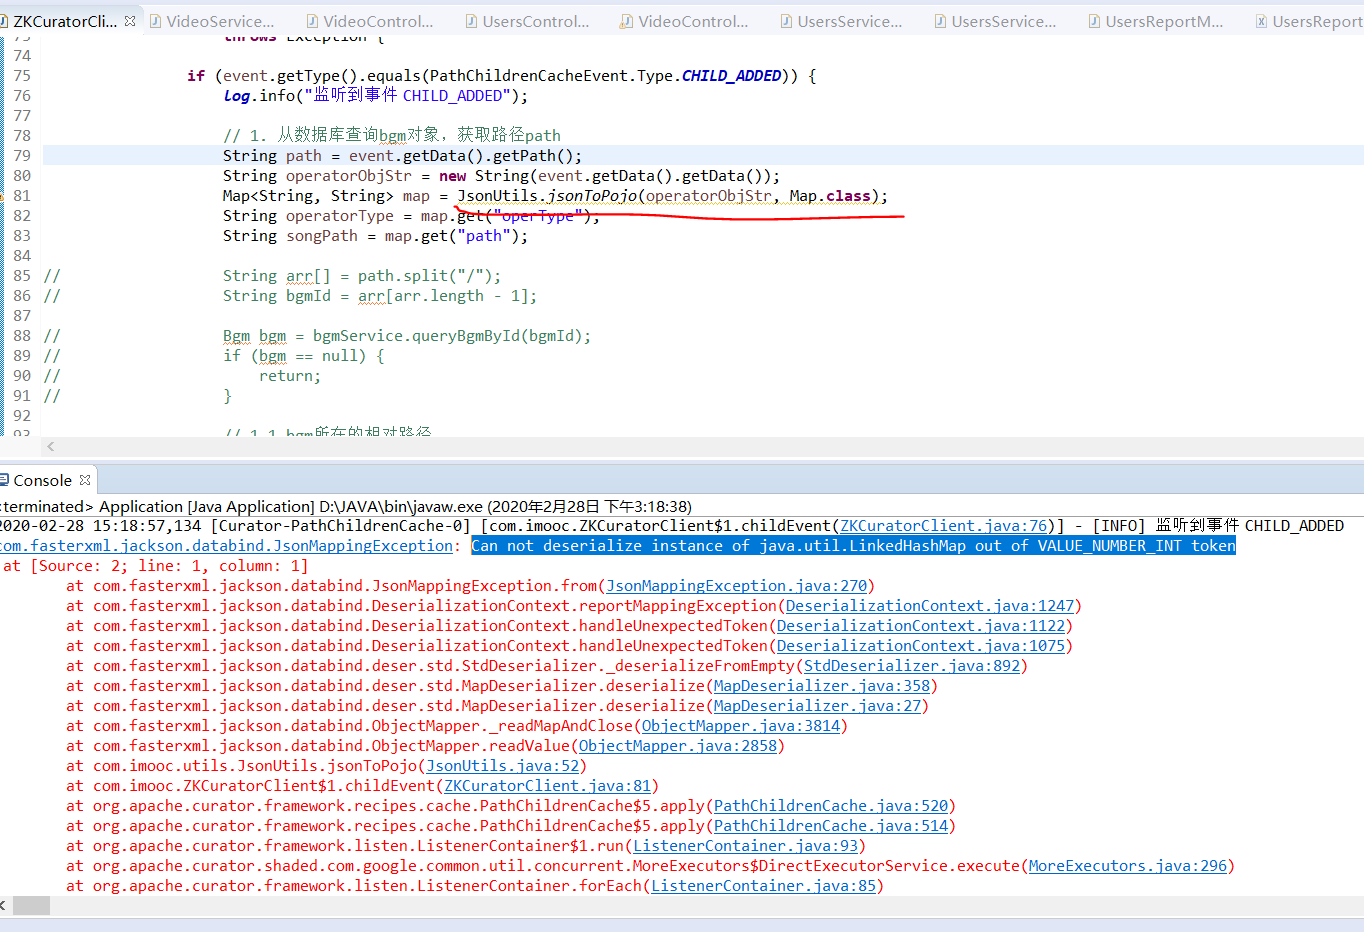Open JsonMappingException.java:270 stack link
Screen dimensions: 1364x932
pyautogui.click(x=737, y=586)
